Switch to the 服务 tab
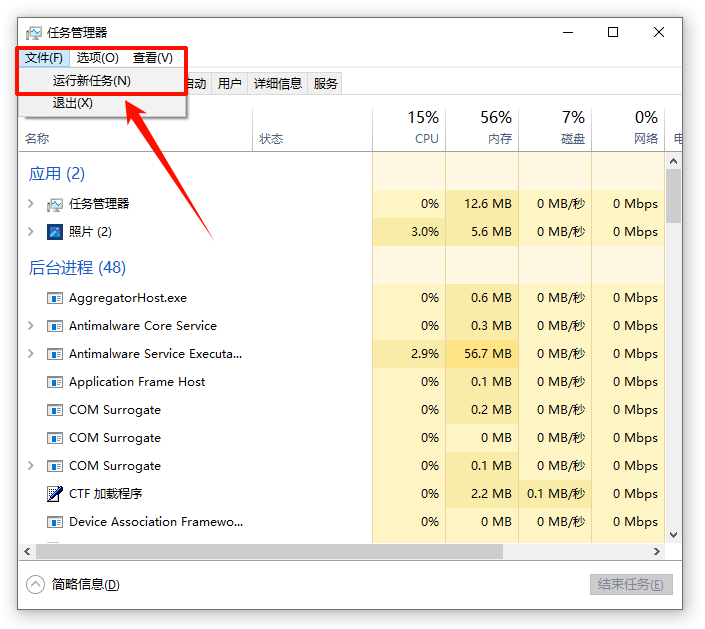The width and height of the screenshot is (705, 629). tap(325, 84)
